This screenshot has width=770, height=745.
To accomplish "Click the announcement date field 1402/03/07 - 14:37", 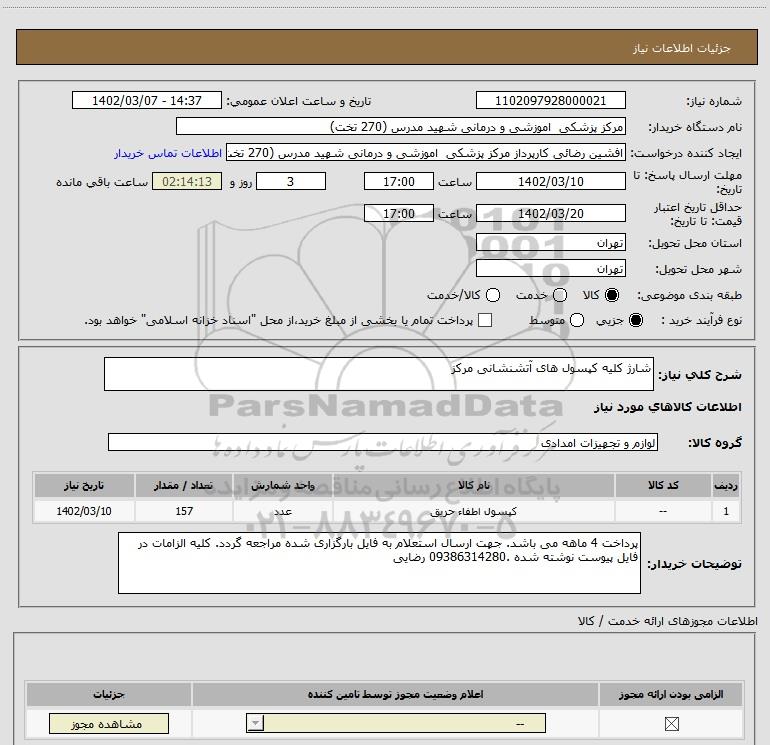I will pyautogui.click(x=147, y=100).
